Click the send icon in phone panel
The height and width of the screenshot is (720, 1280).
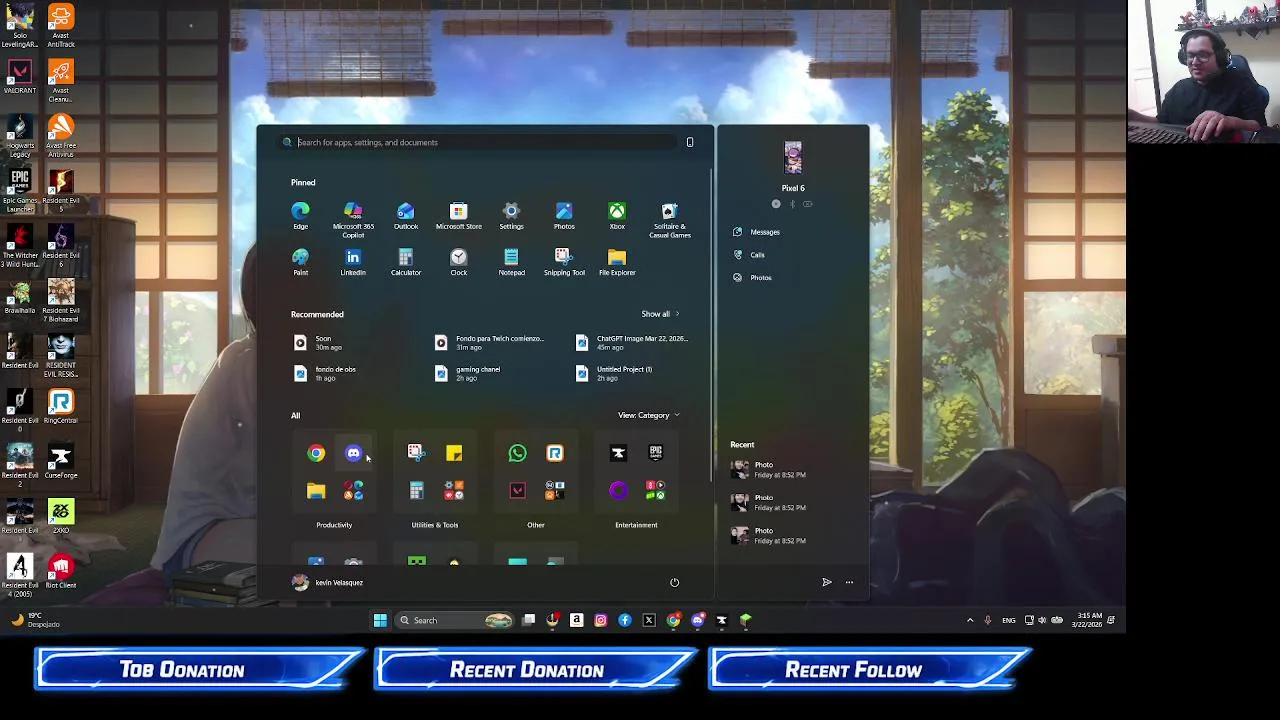(x=827, y=582)
